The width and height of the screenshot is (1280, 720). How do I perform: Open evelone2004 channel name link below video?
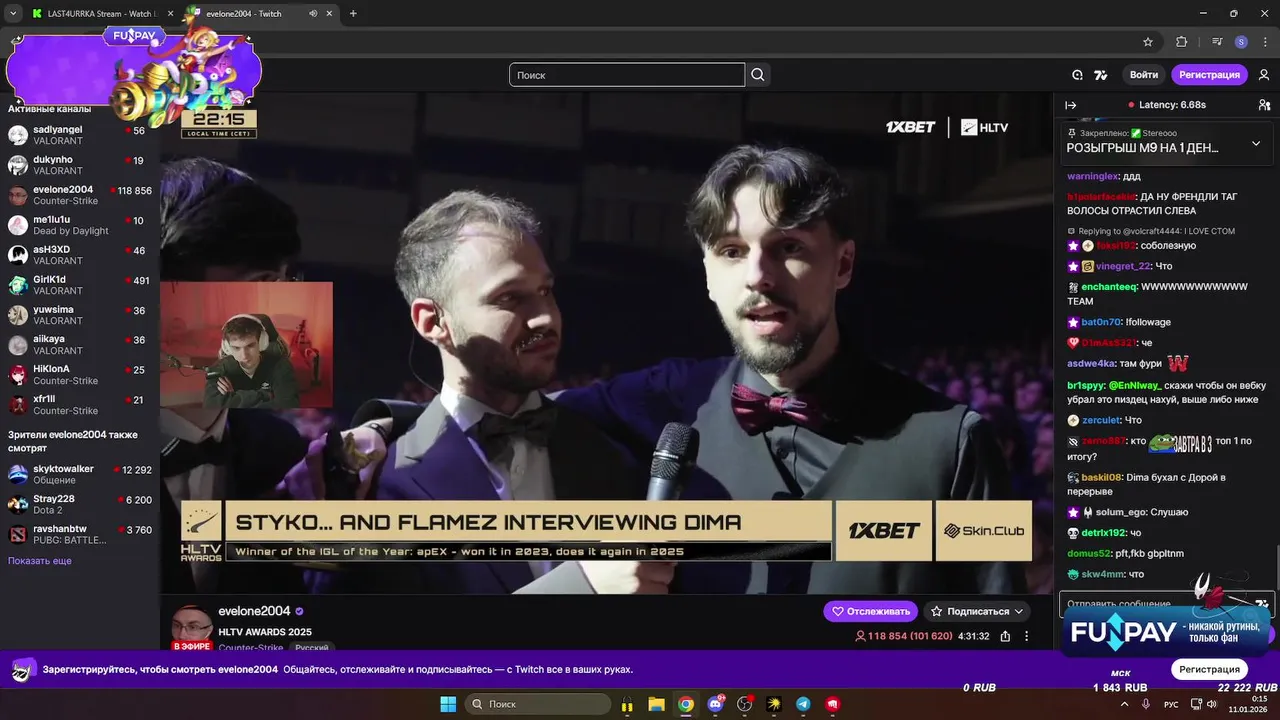pos(254,611)
